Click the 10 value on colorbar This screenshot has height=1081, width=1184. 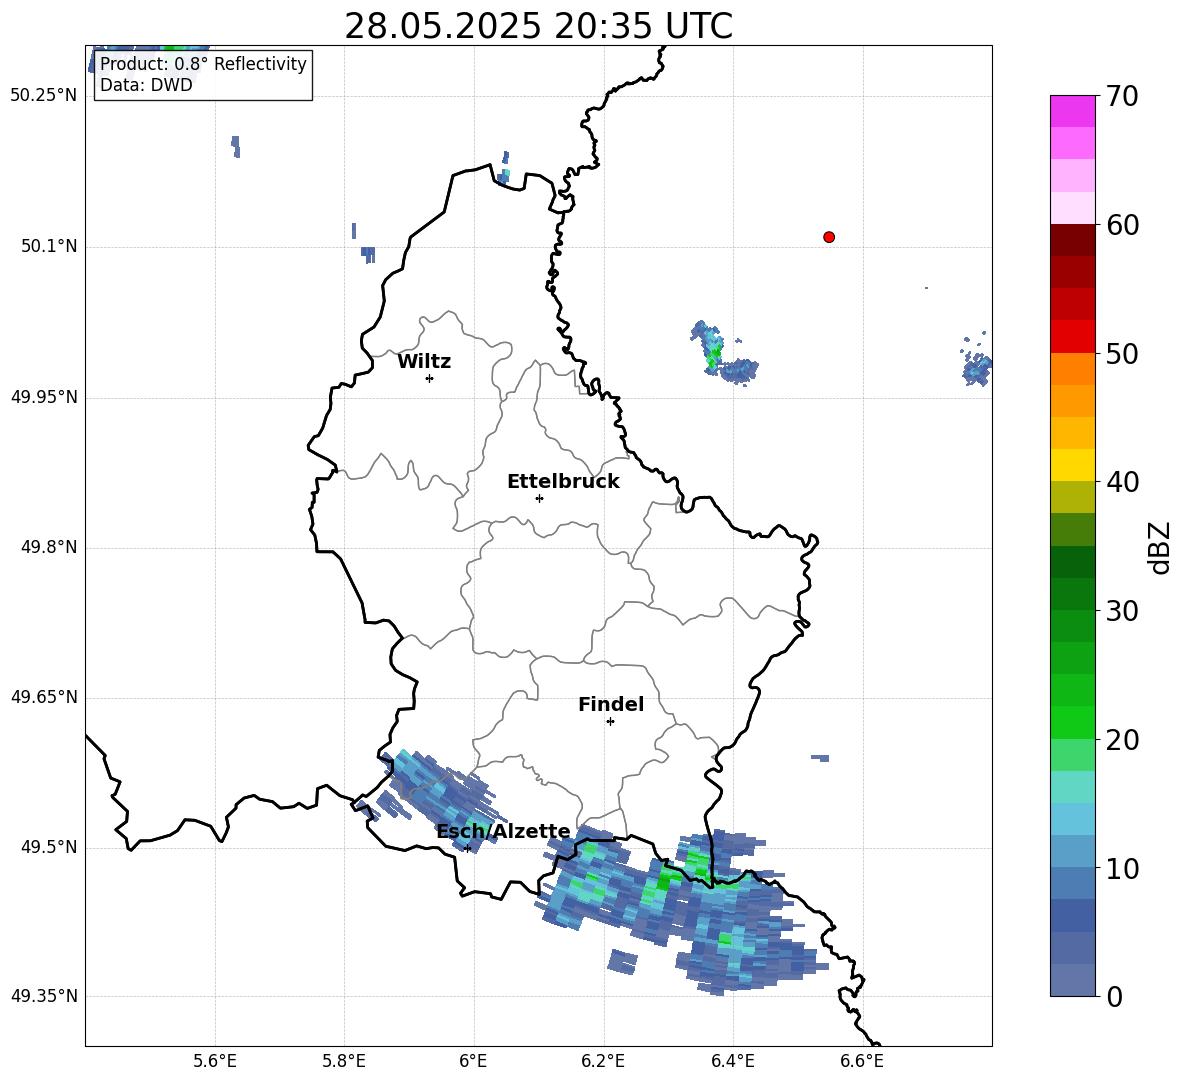[1122, 869]
